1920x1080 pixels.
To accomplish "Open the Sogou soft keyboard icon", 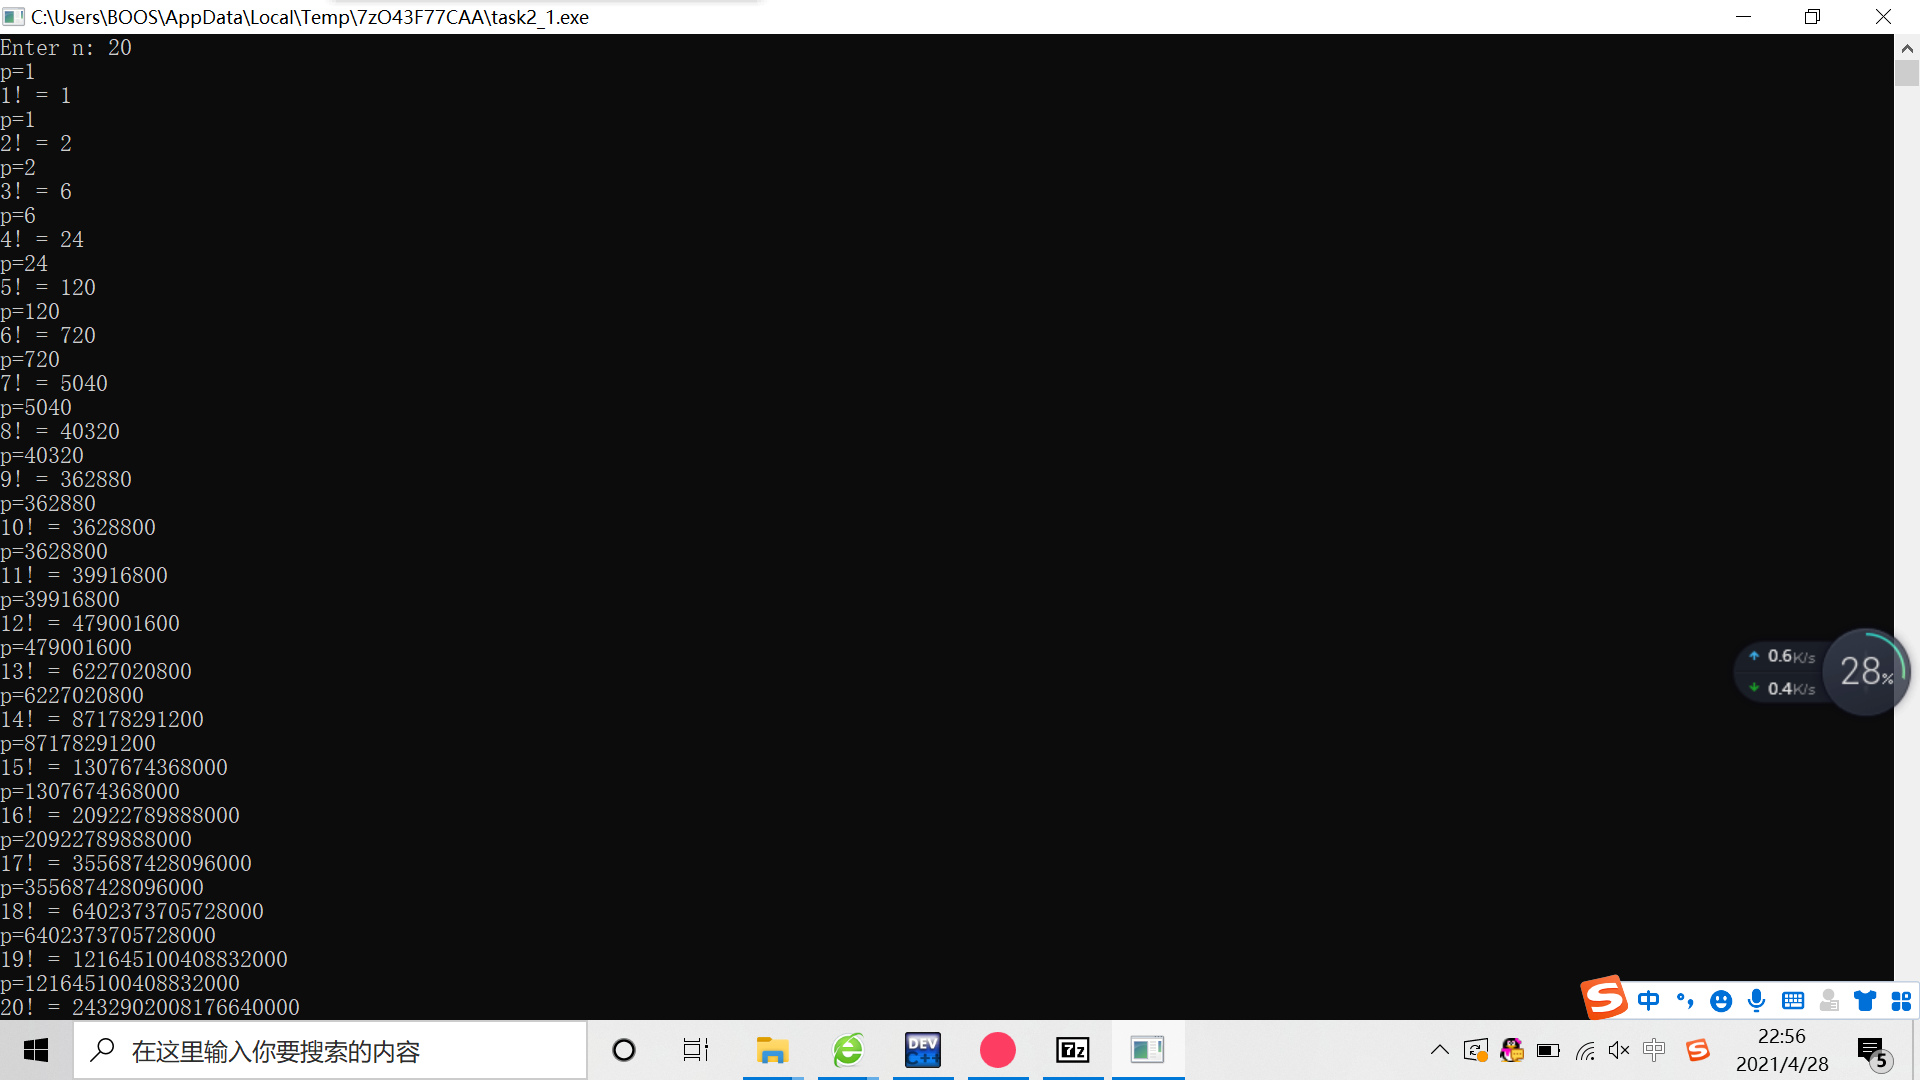I will [1792, 1001].
